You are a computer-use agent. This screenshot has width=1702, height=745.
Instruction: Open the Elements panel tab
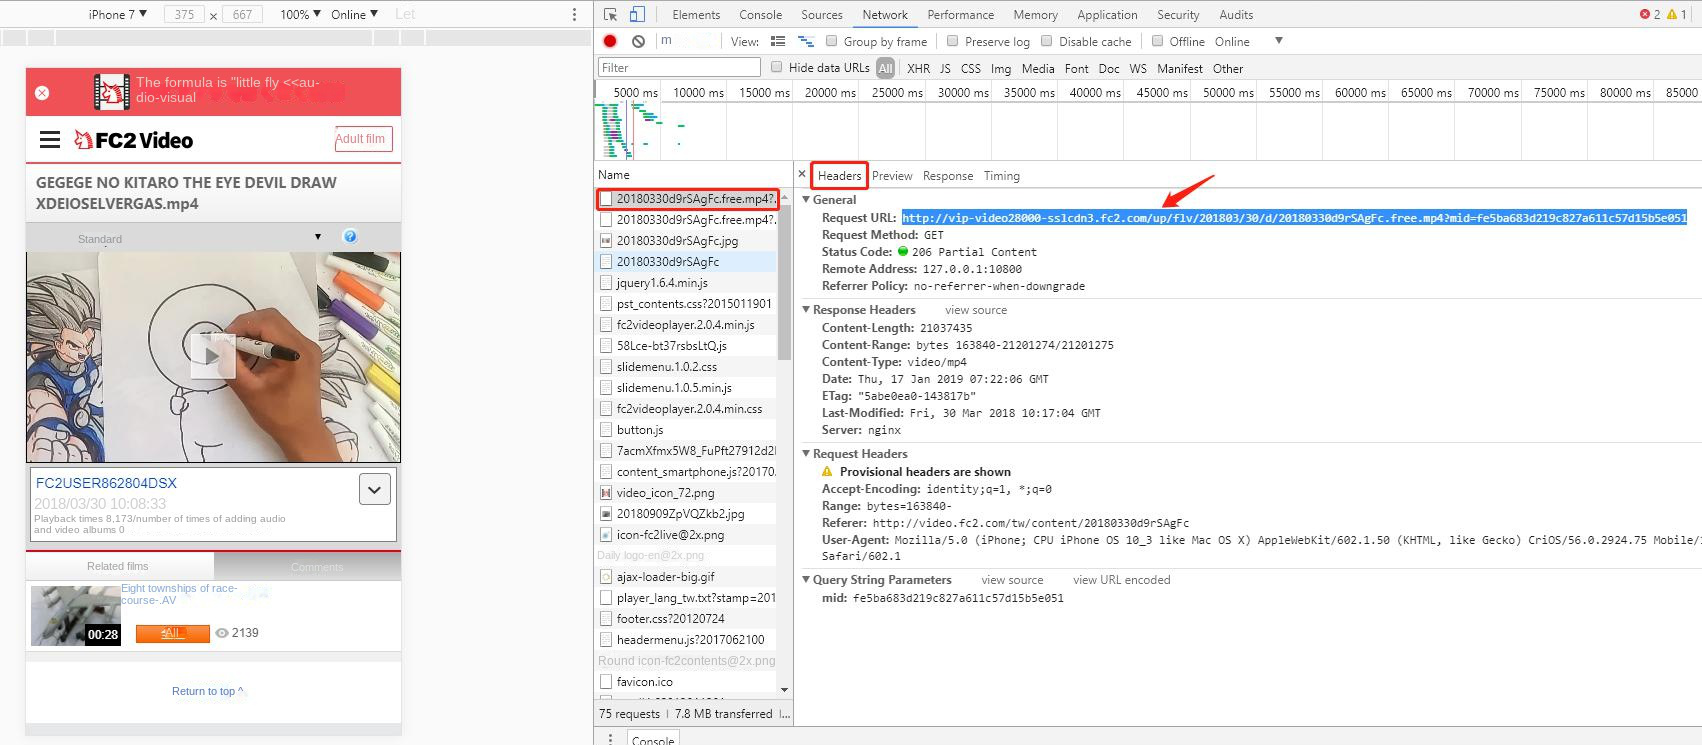click(696, 14)
